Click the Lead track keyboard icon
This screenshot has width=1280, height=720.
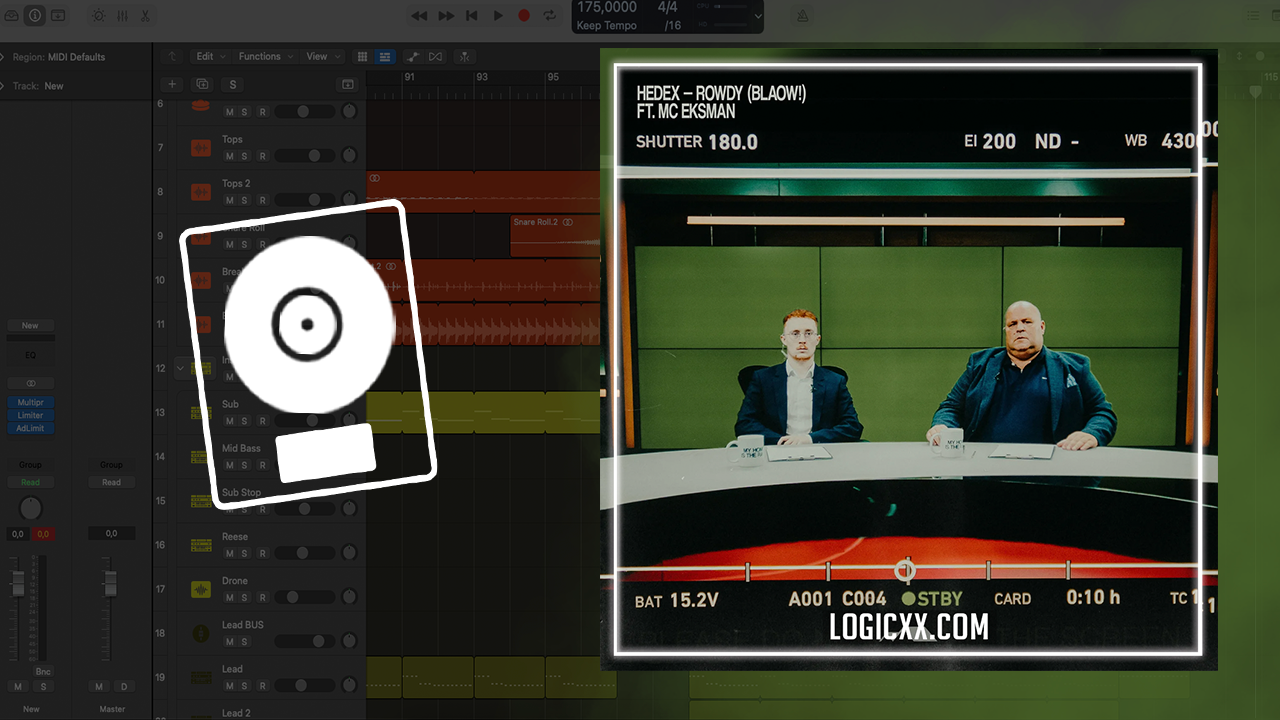click(x=201, y=677)
